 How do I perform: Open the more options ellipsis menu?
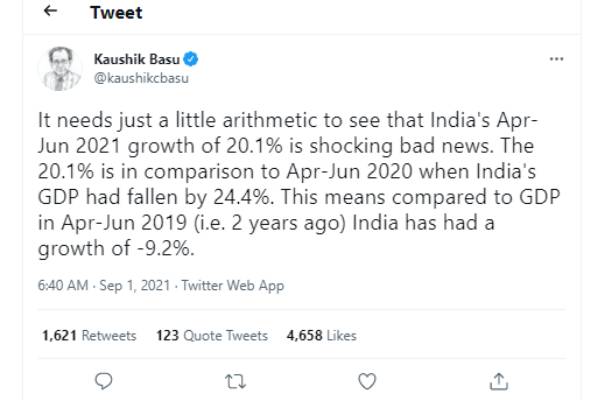pyautogui.click(x=557, y=60)
